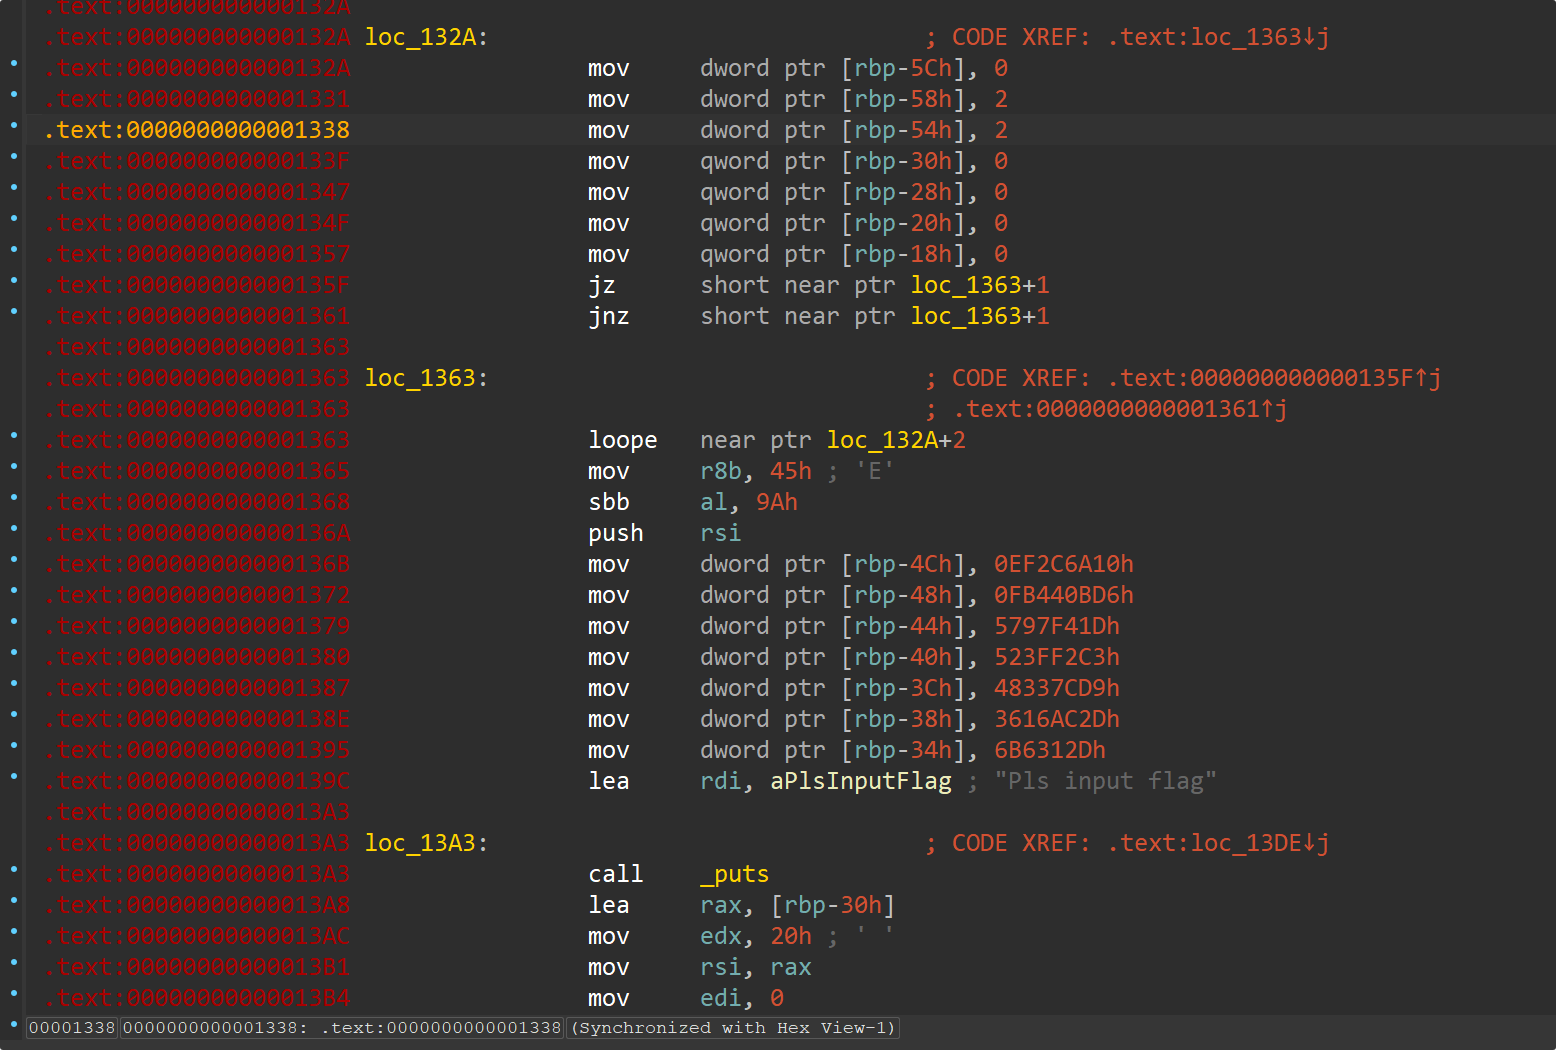The image size is (1556, 1050).
Task: Select edi register in mov edi, 0
Action: click(721, 998)
